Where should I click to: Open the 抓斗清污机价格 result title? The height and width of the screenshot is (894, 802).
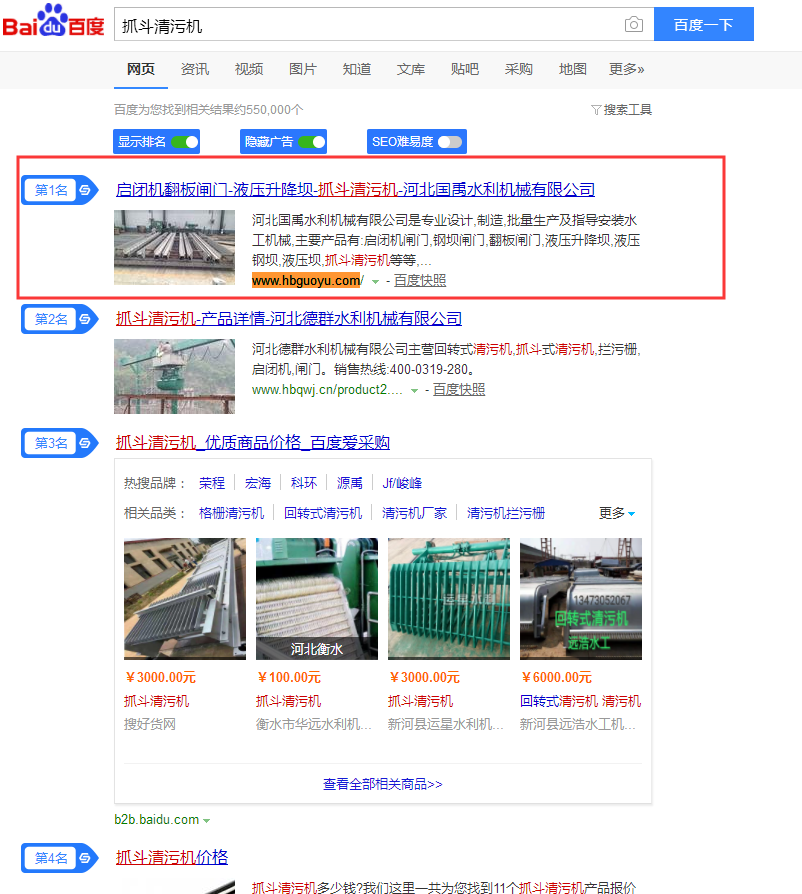[172, 857]
